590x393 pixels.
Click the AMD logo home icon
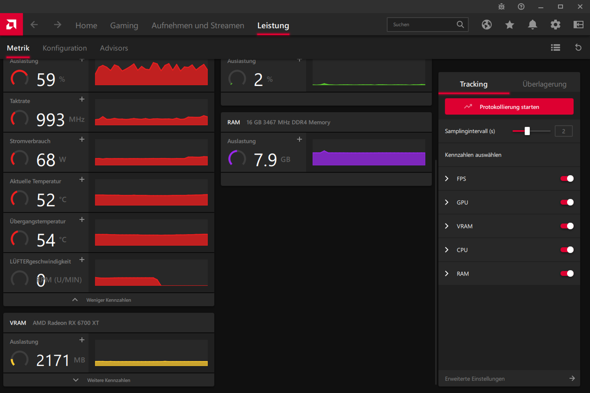[11, 24]
